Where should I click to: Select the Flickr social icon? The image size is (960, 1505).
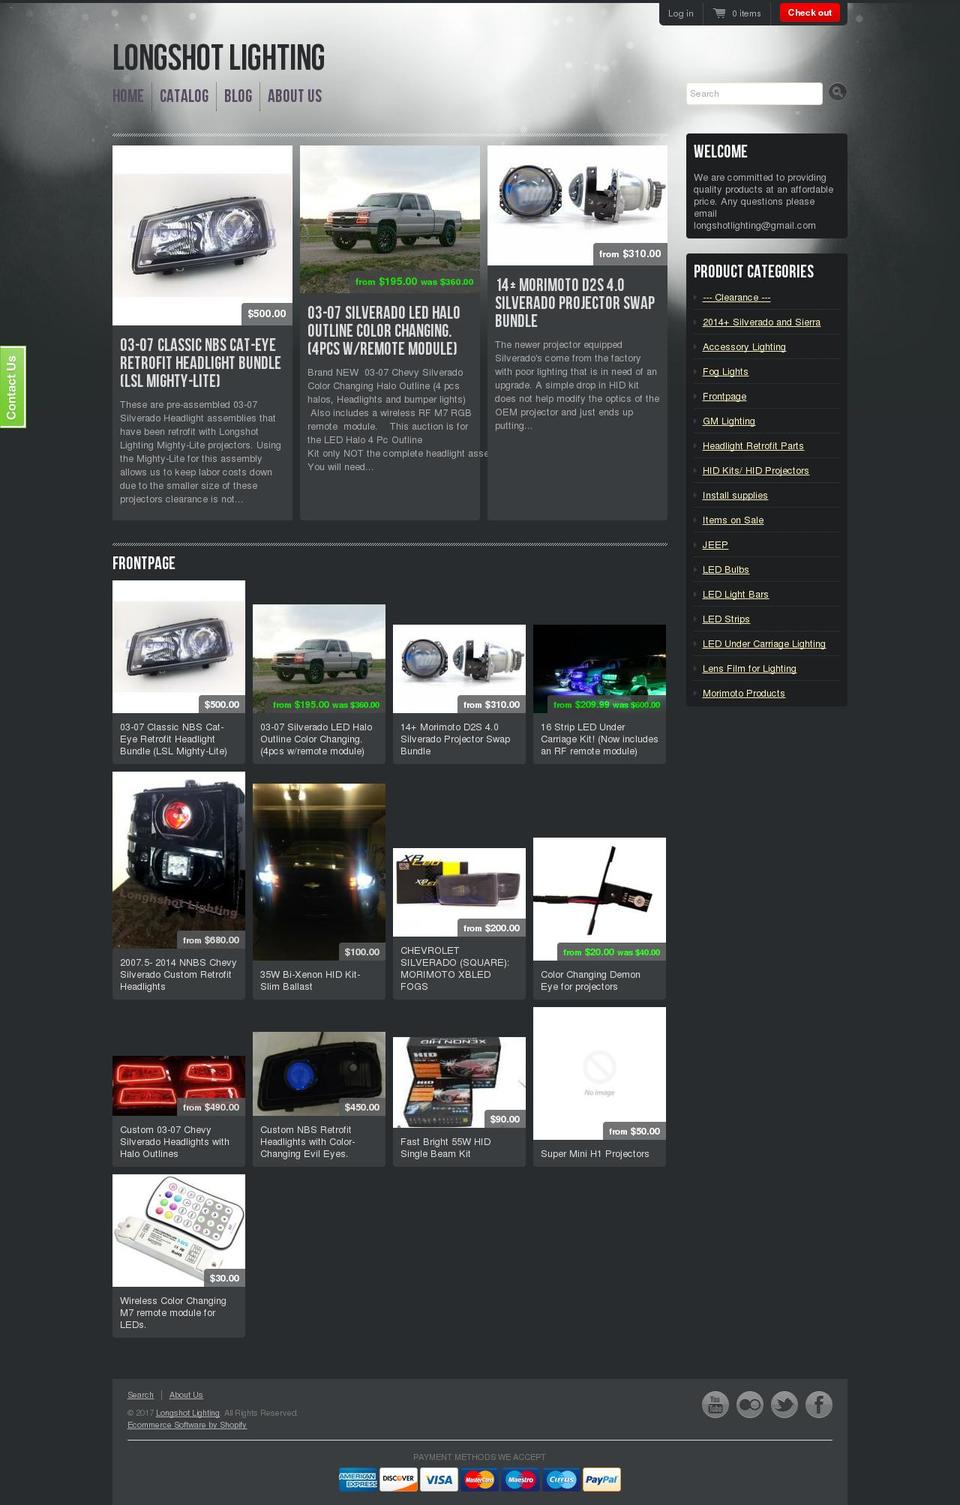point(750,1404)
